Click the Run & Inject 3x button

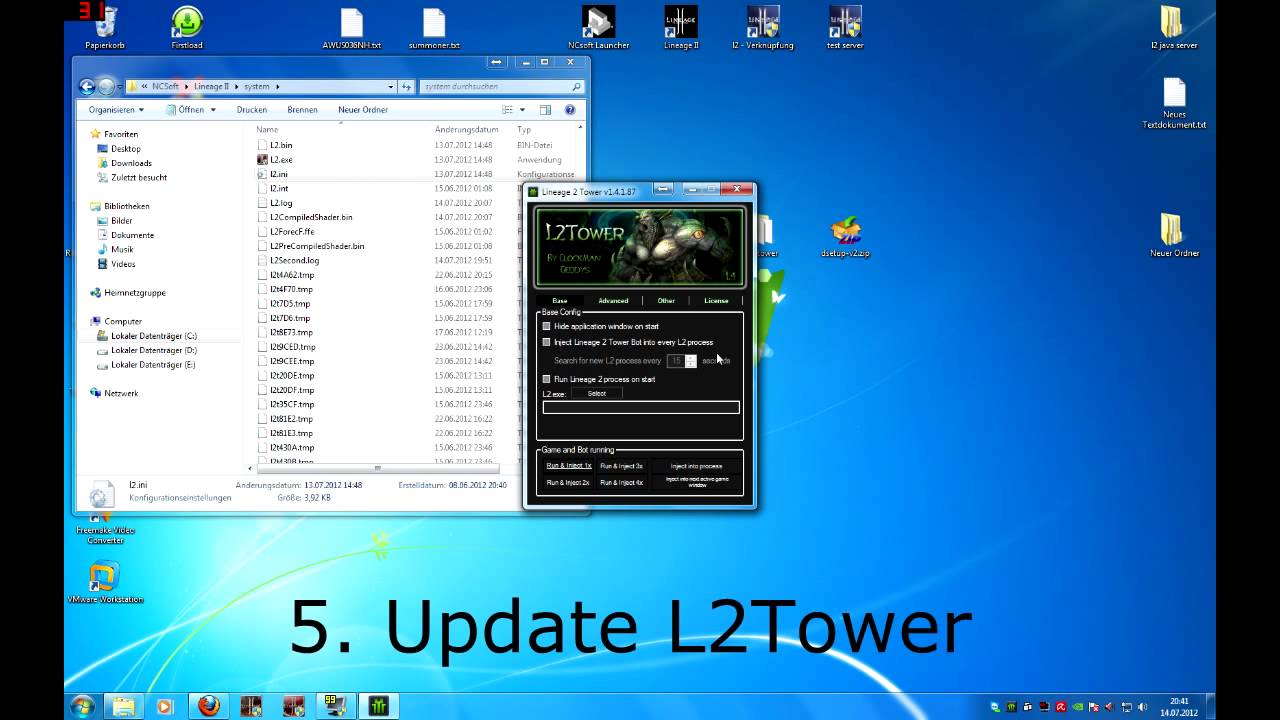[622, 466]
